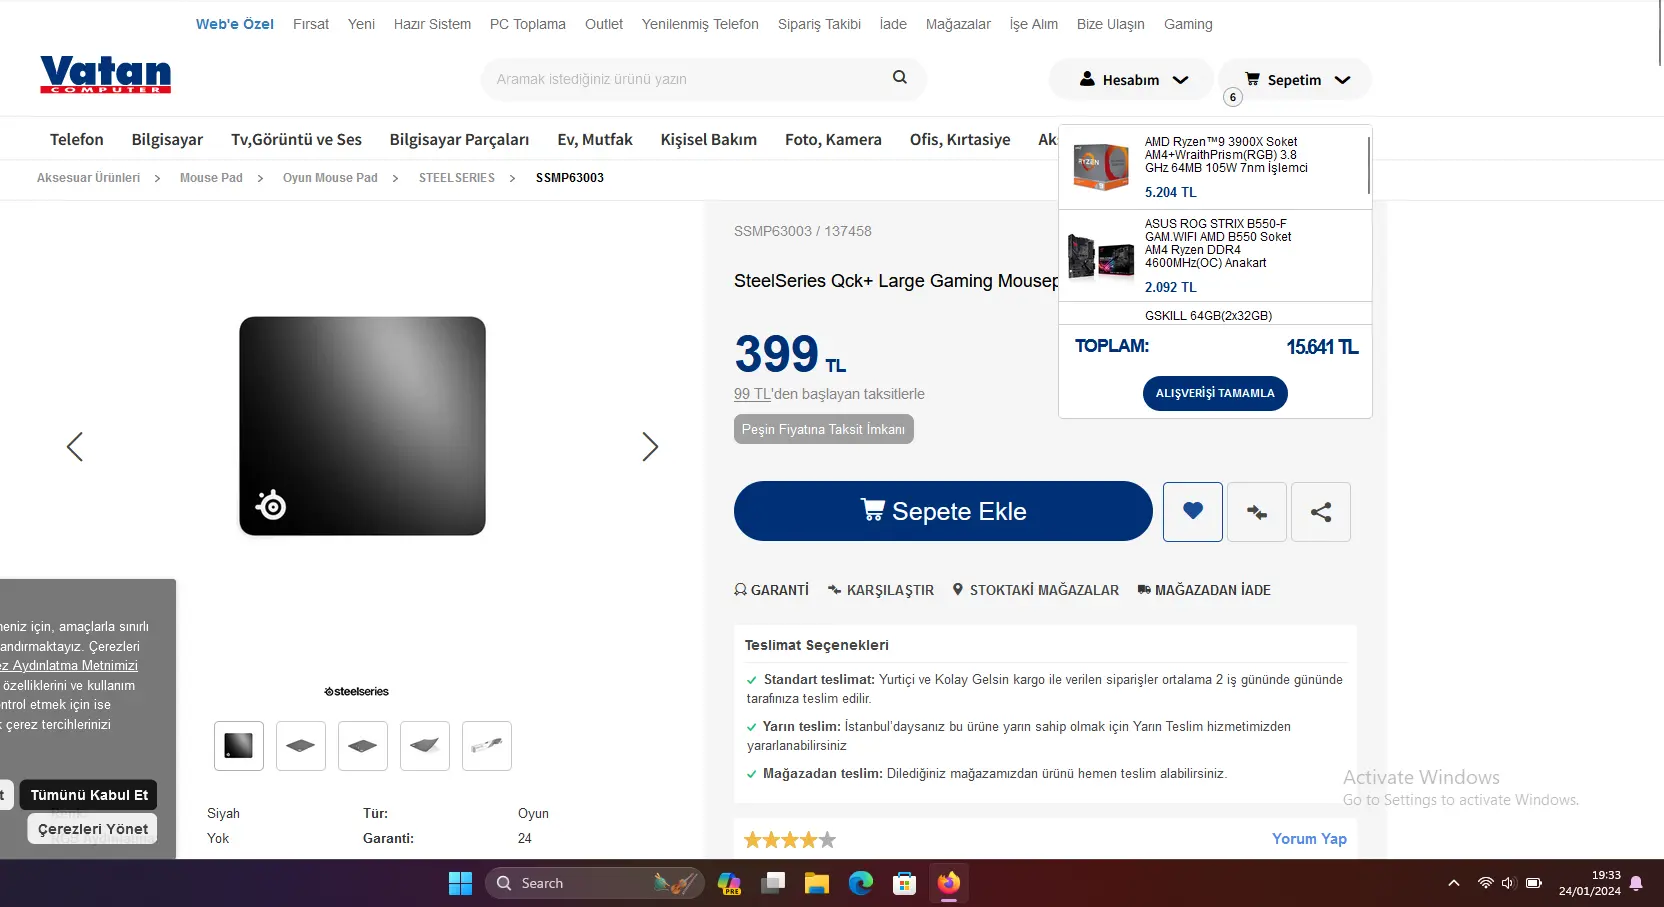Click Alışverişi Tamamla button
1664x907 pixels.
point(1215,393)
